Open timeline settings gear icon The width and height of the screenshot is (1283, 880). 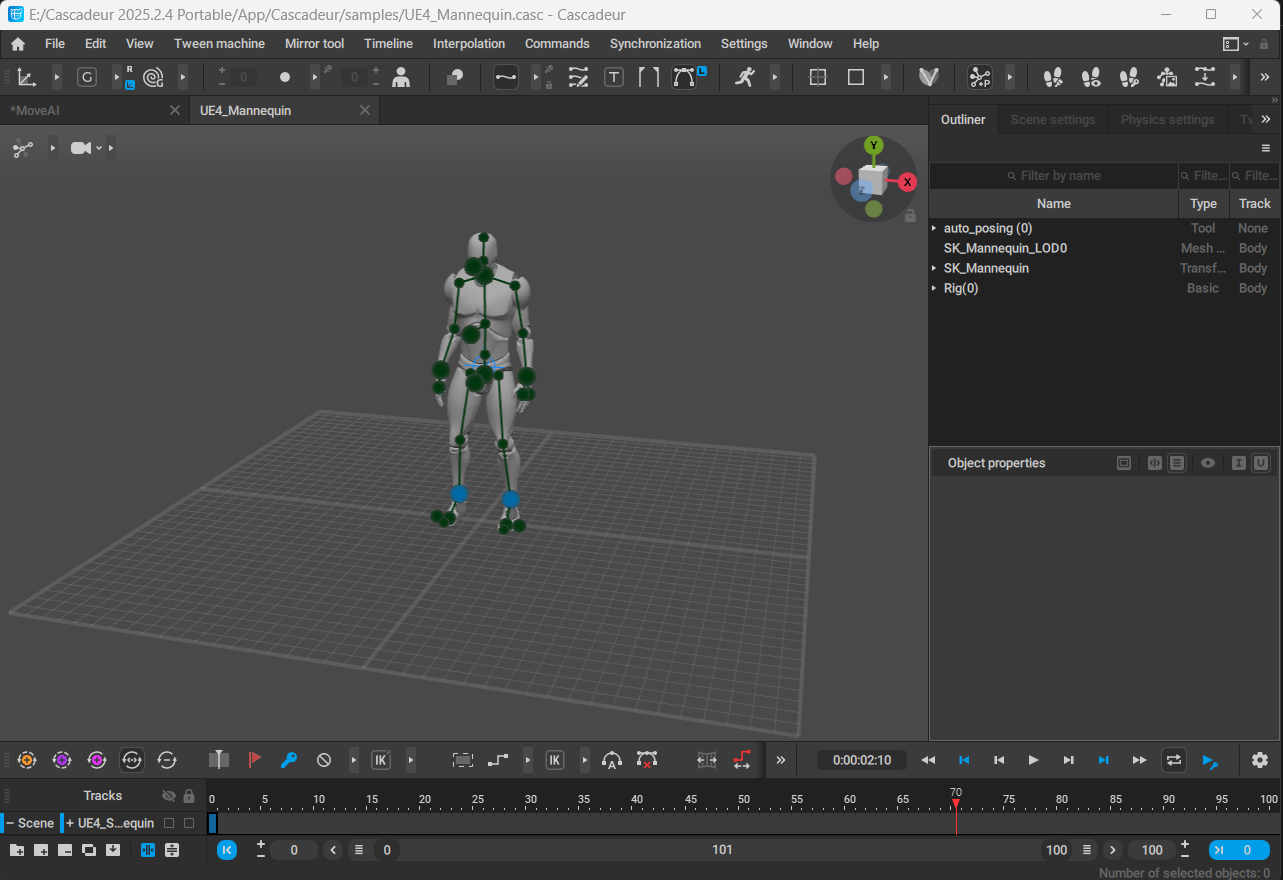tap(1260, 760)
